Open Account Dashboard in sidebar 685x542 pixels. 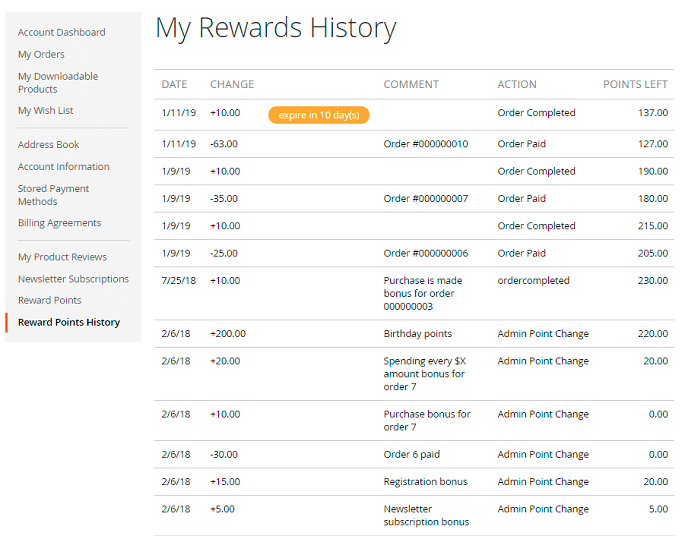61,32
